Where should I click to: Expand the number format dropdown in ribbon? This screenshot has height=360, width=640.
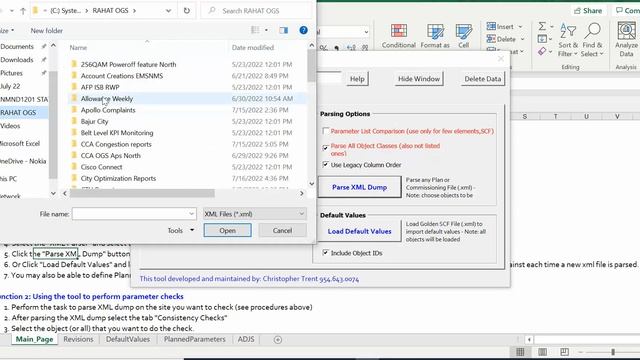(366, 32)
